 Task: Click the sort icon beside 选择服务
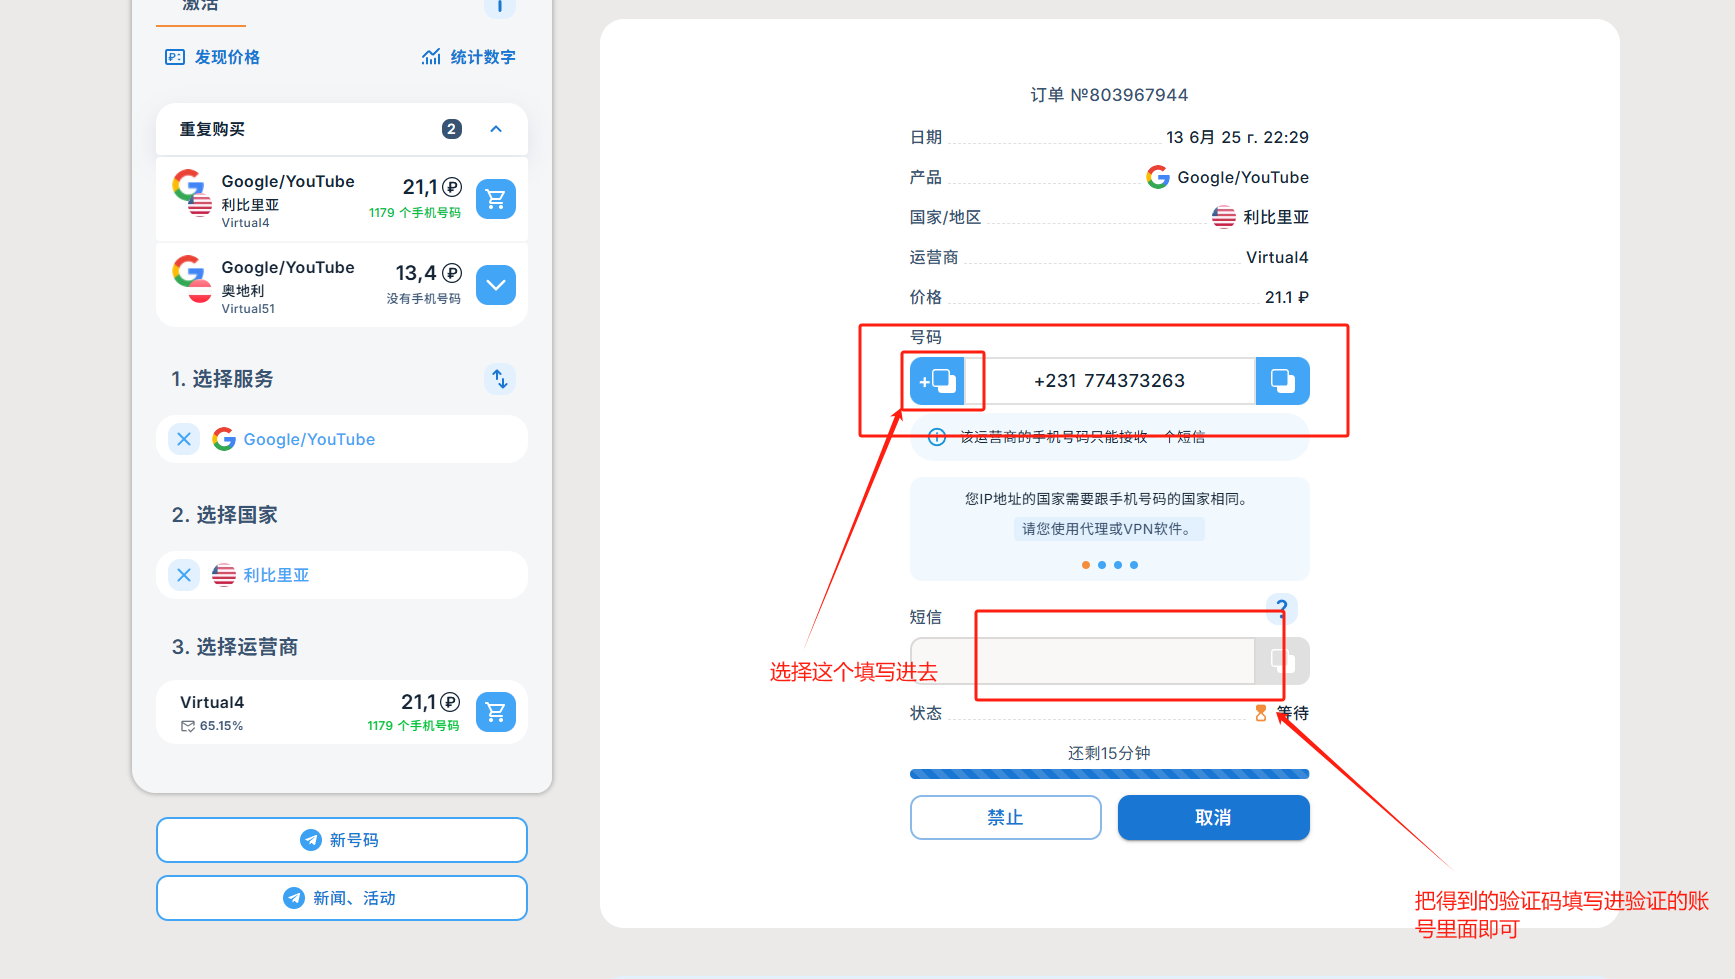tap(500, 379)
